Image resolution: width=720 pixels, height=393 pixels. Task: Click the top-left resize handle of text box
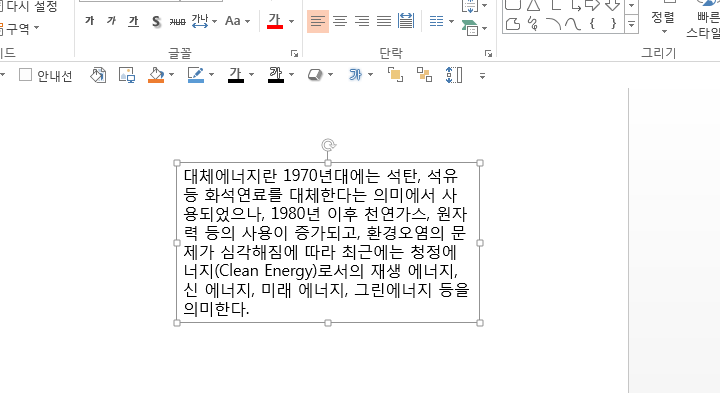click(x=177, y=163)
